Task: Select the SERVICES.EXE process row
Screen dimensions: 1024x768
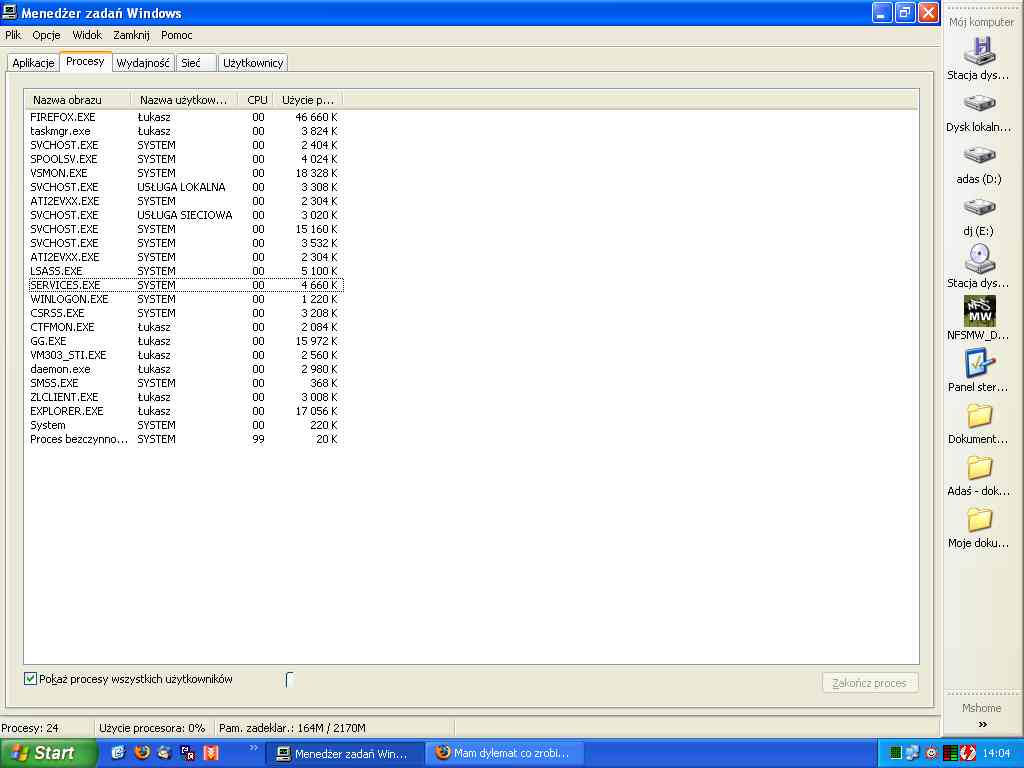Action: (x=185, y=285)
